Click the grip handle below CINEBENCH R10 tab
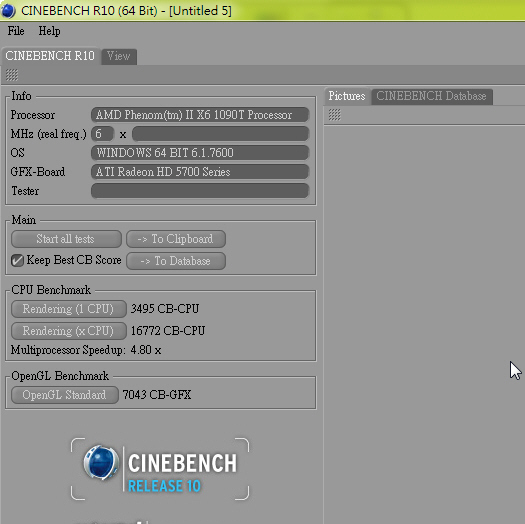 click(12, 75)
